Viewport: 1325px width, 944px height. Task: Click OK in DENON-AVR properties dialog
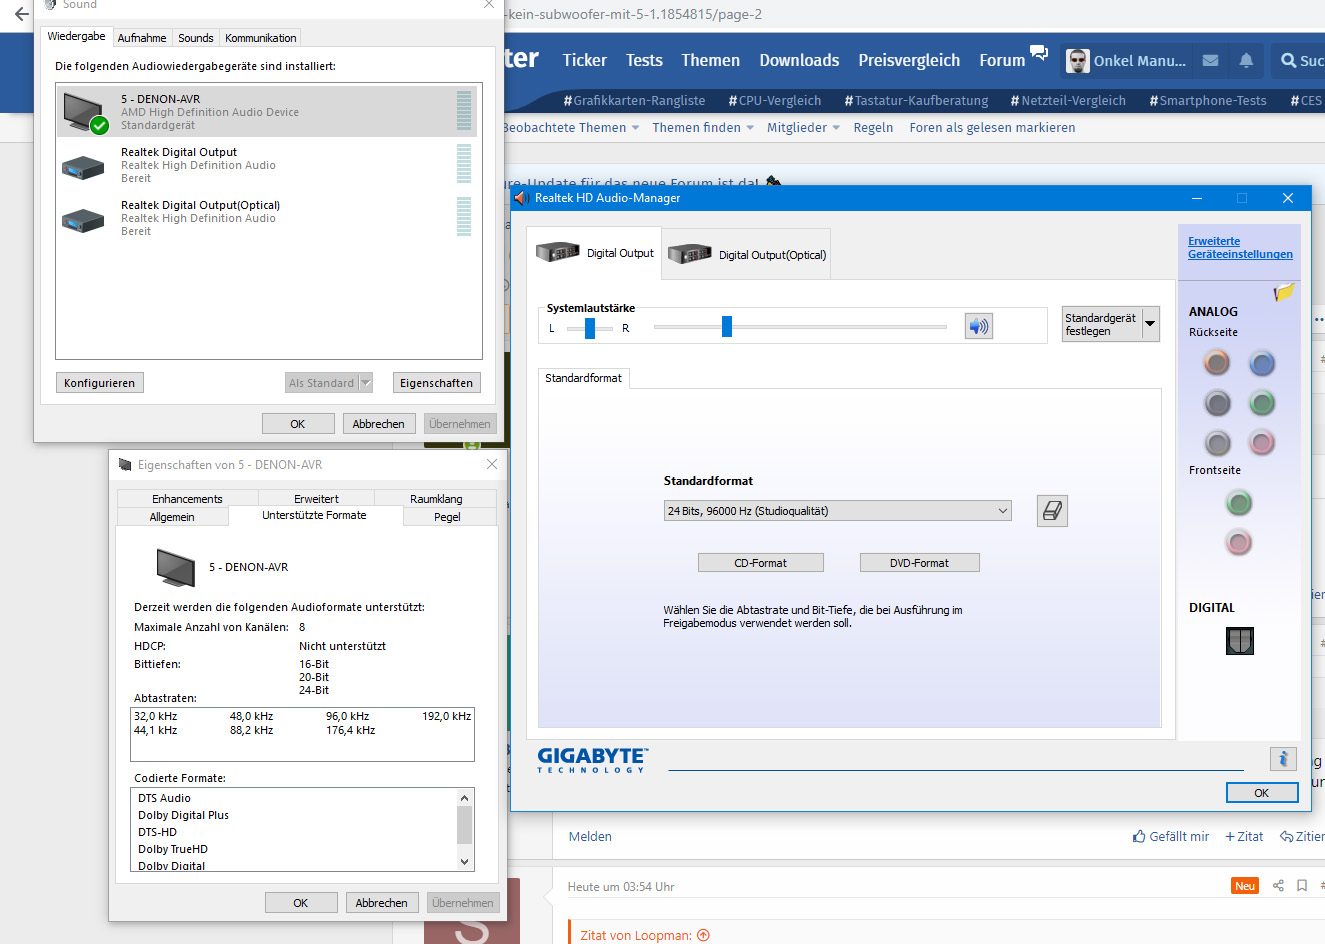(300, 903)
